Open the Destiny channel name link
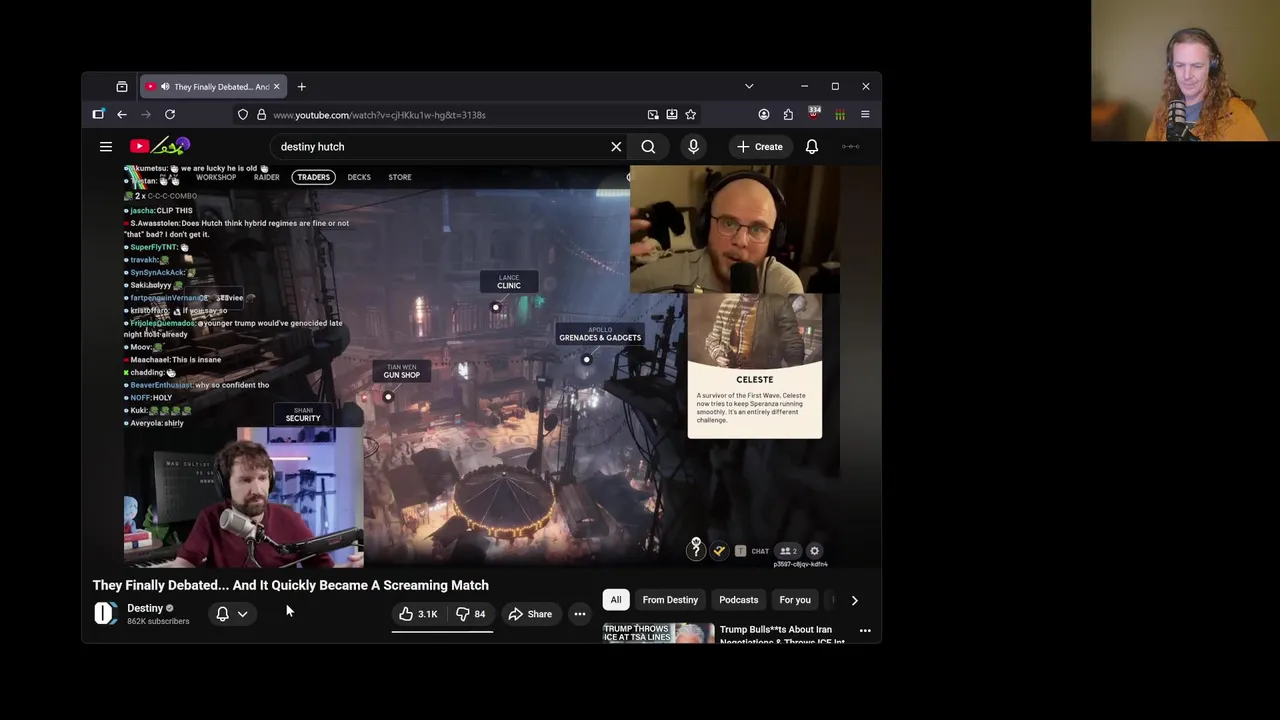Image resolution: width=1280 pixels, height=720 pixels. click(145, 608)
